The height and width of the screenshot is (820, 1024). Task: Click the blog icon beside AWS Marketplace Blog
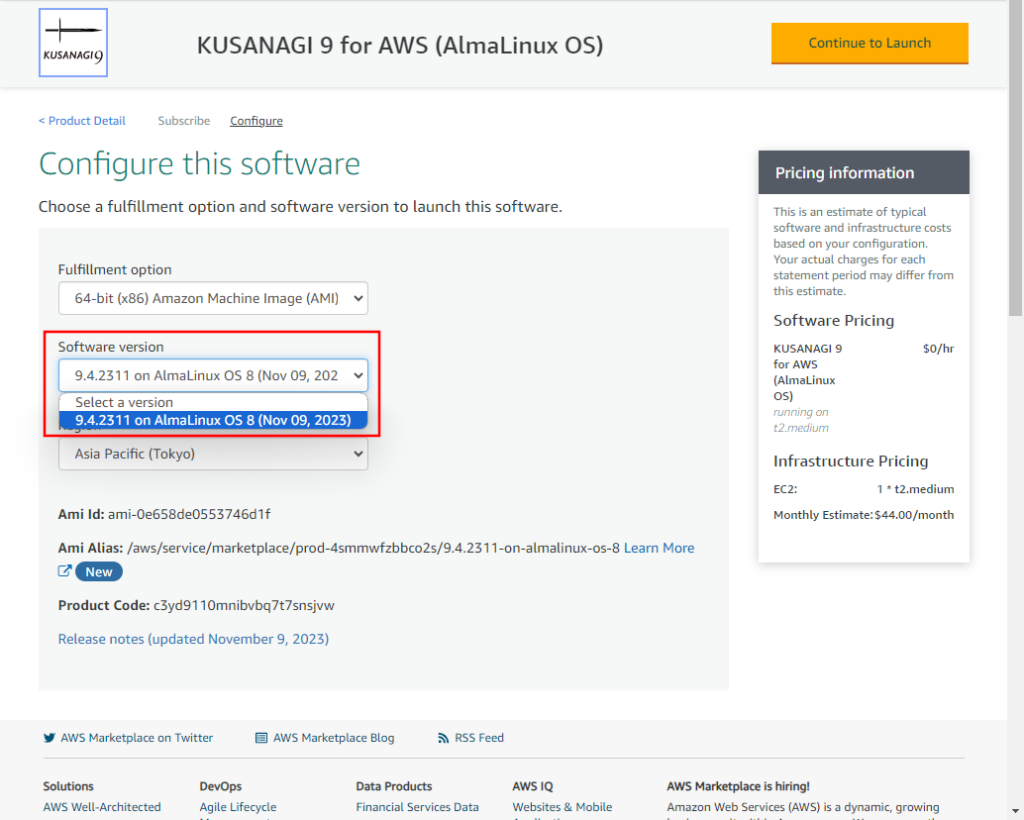click(261, 738)
